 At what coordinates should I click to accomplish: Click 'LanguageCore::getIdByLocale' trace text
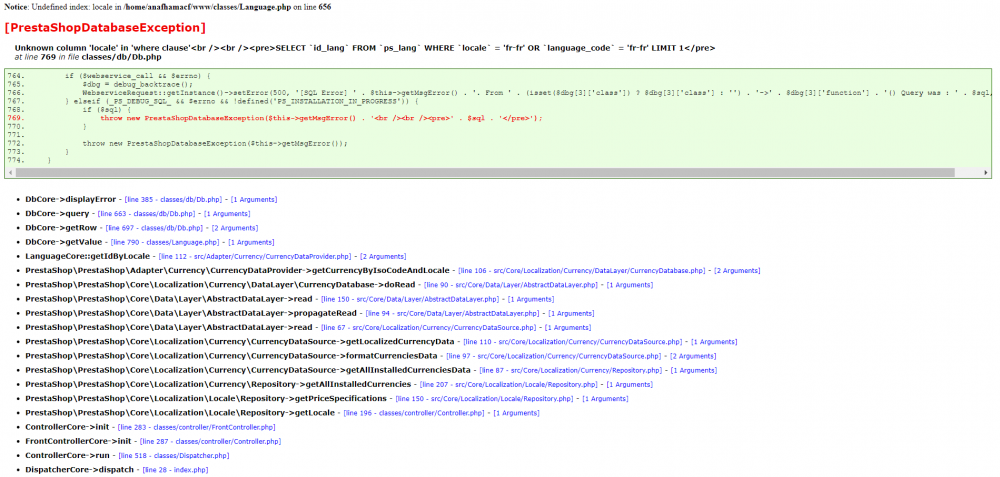[x=87, y=256]
